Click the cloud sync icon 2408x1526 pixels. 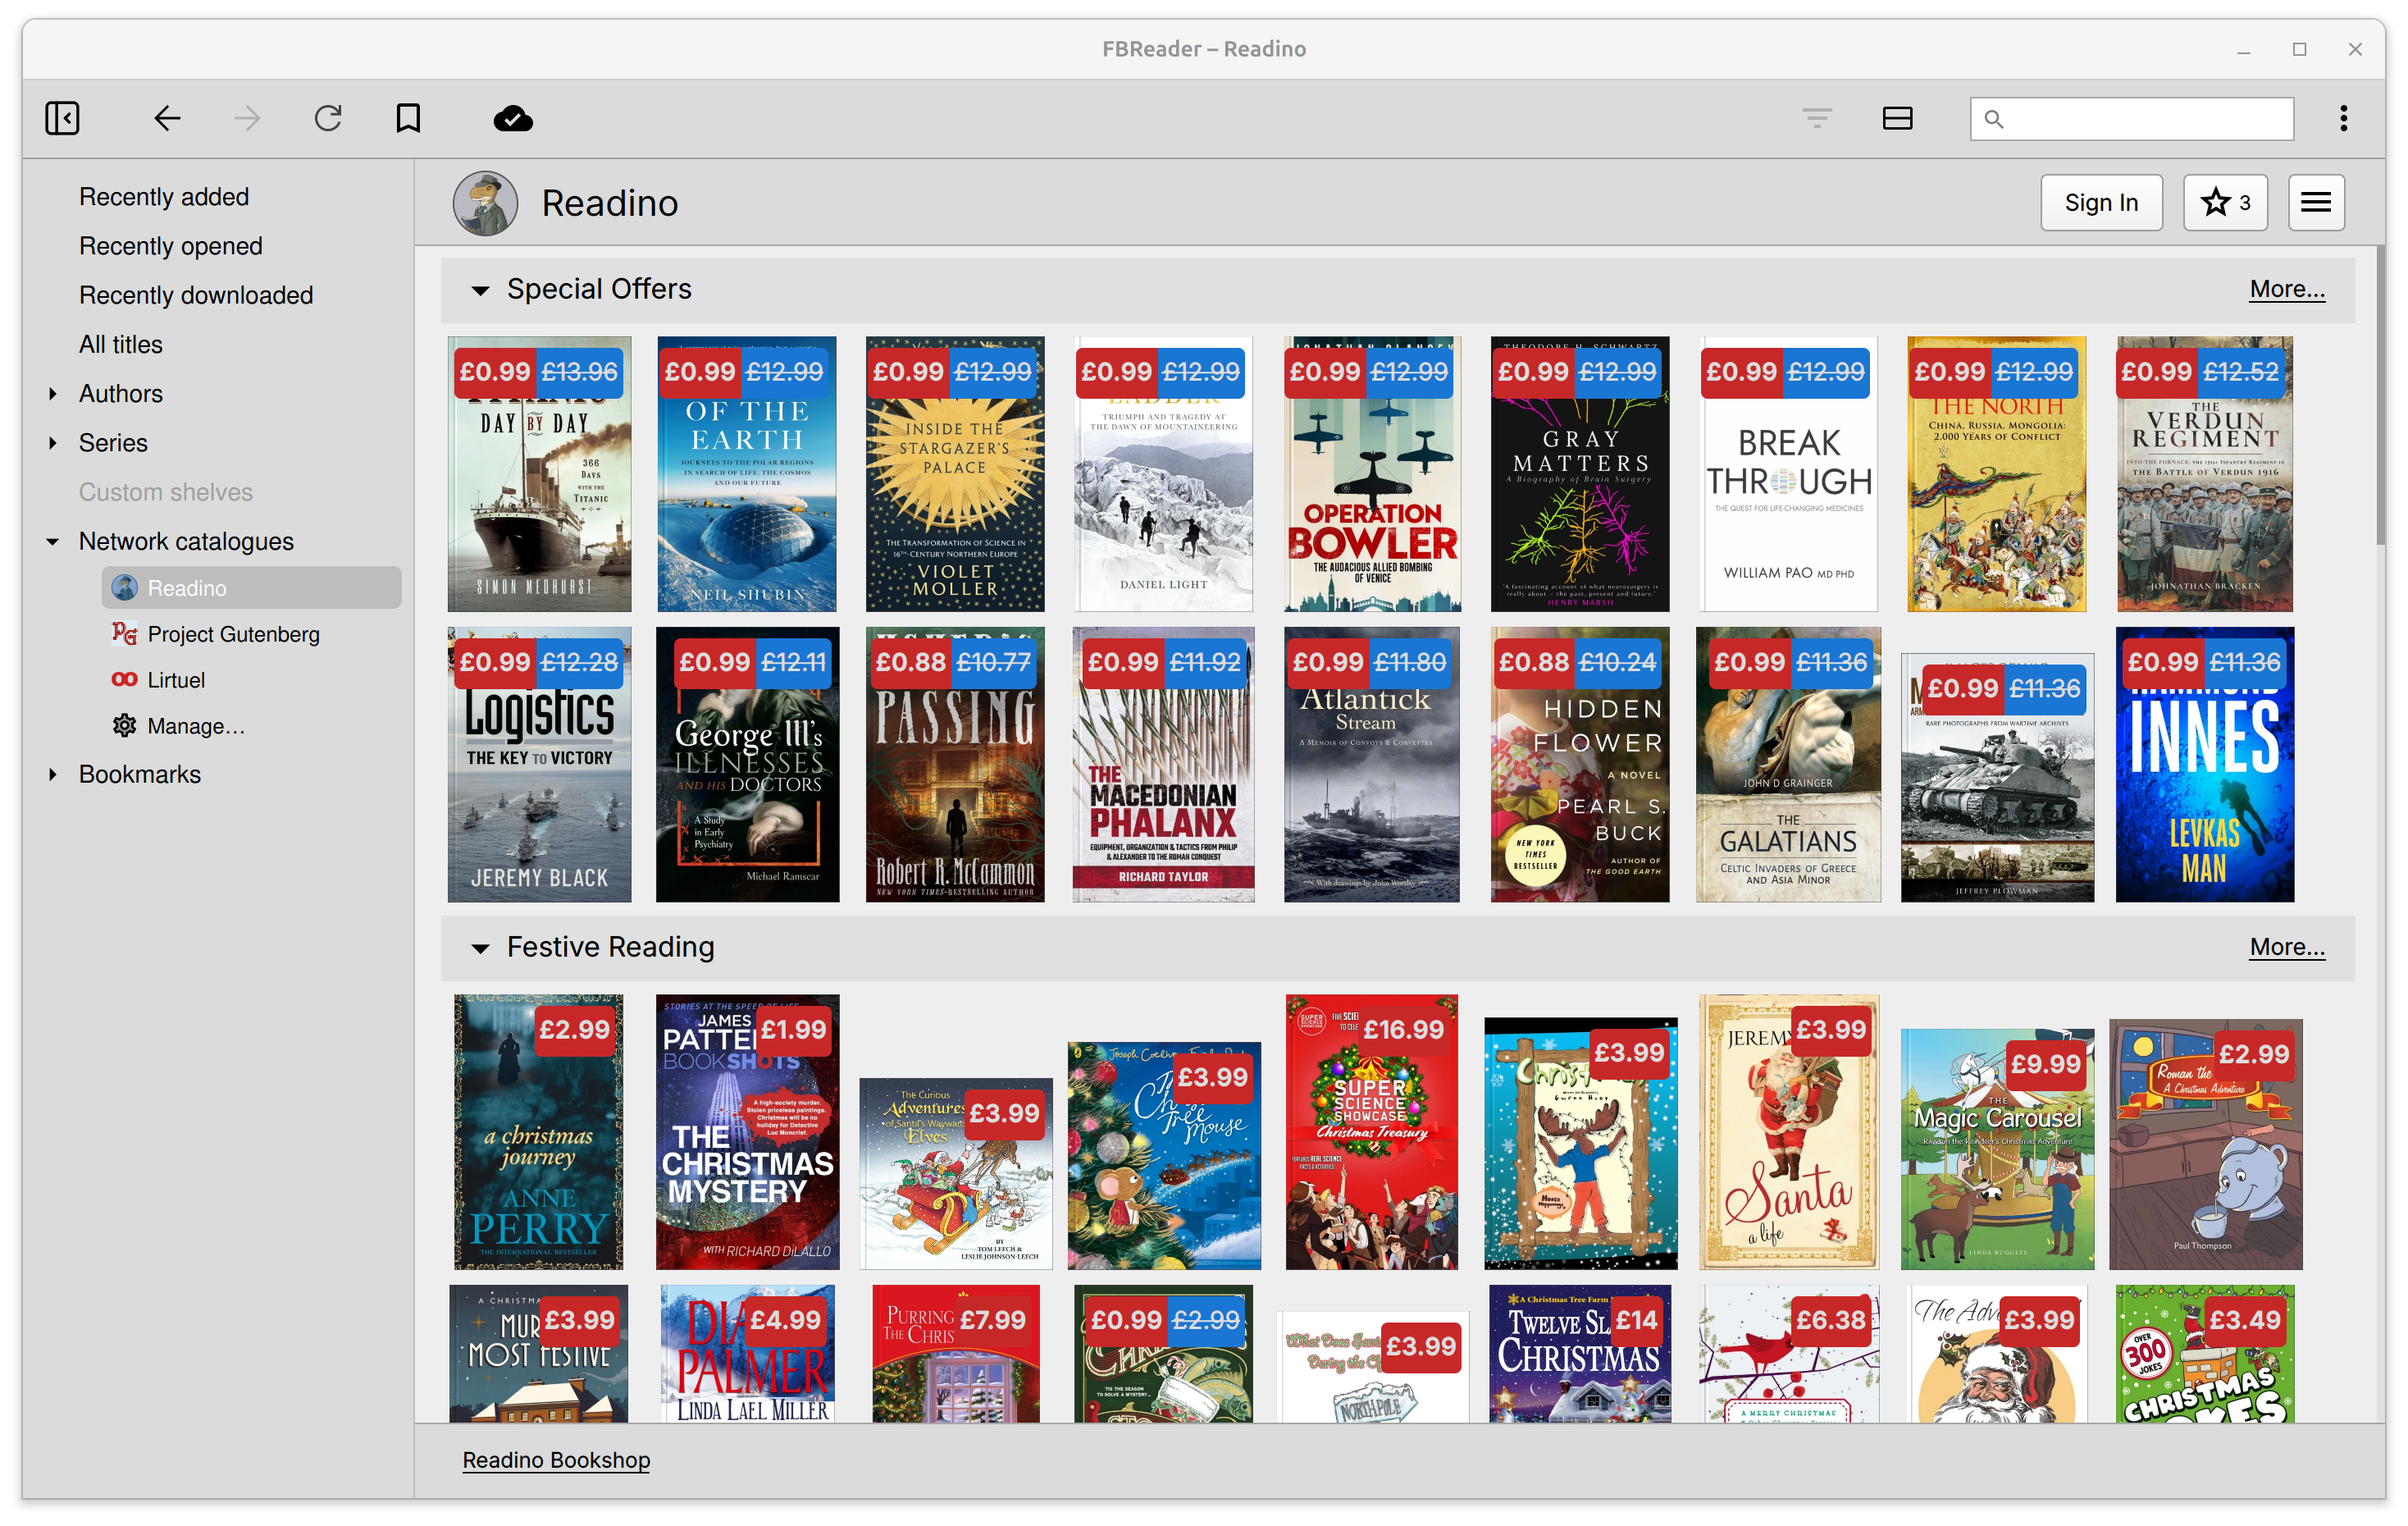(513, 119)
